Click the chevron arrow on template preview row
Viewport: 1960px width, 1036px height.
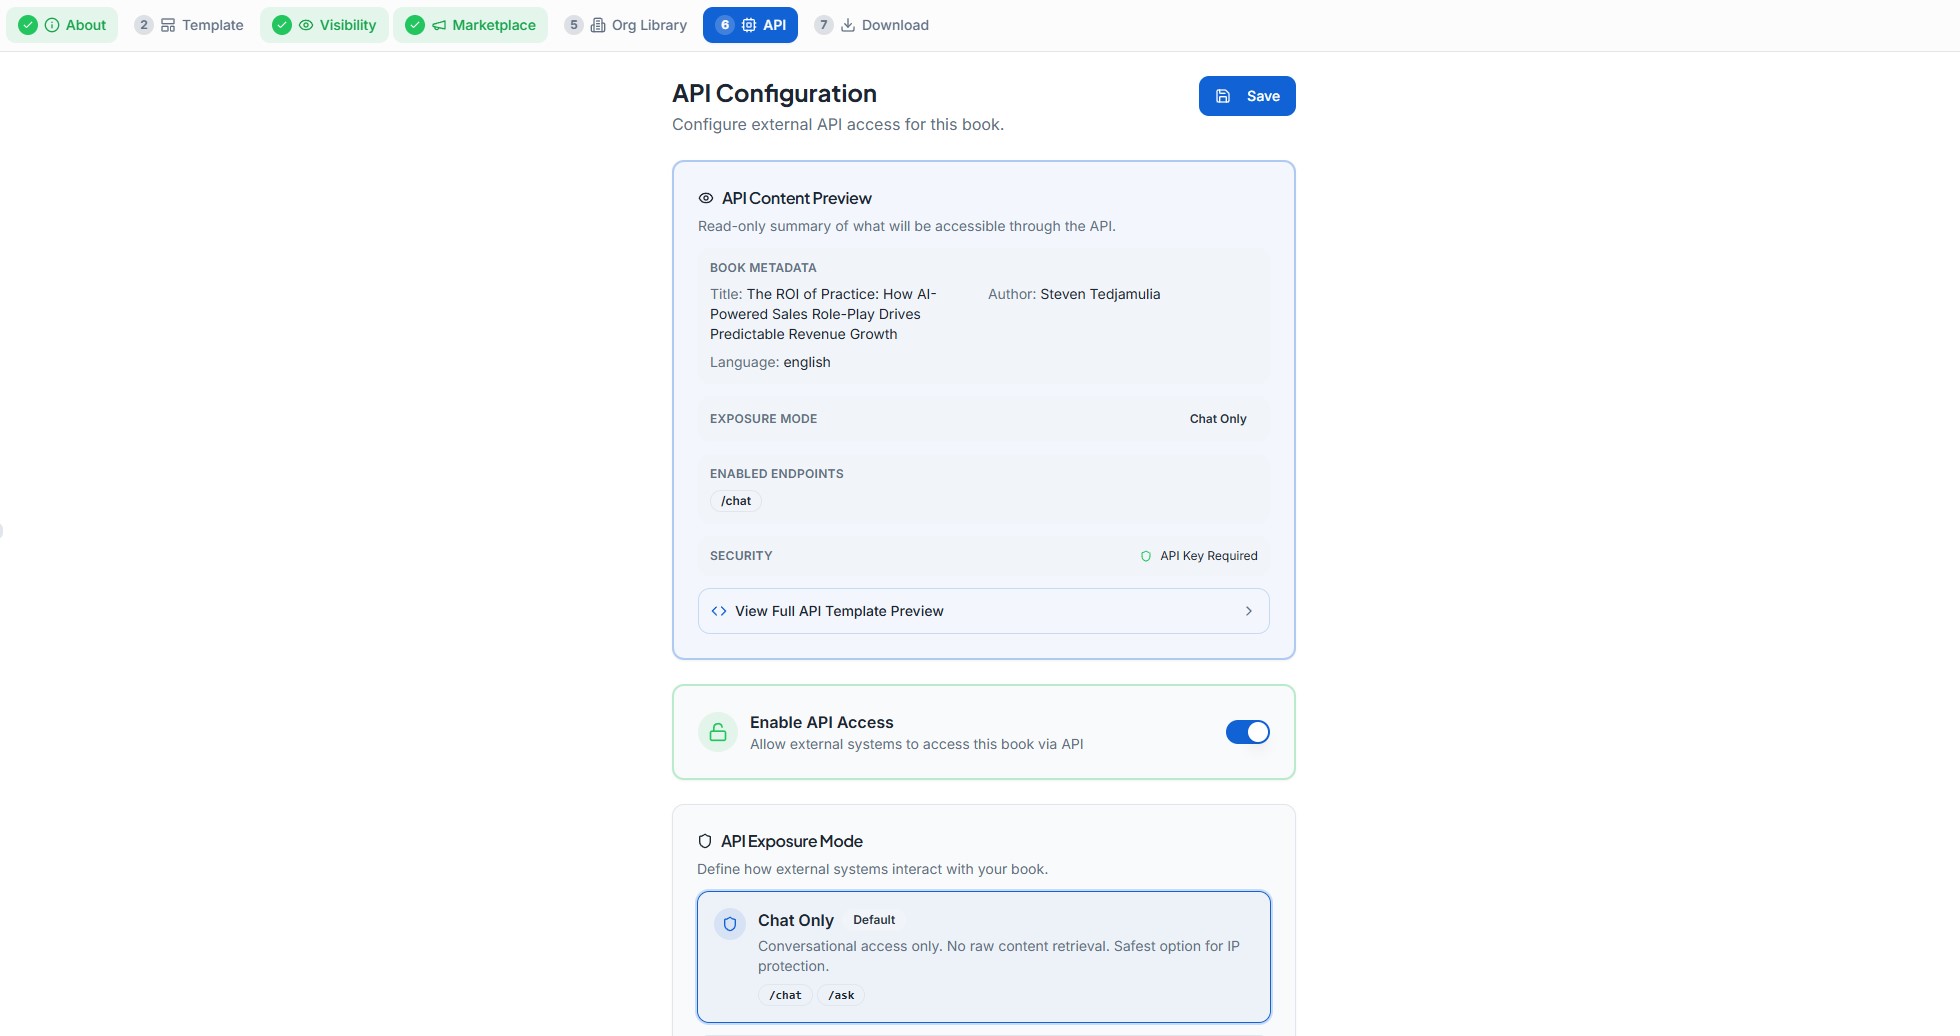pyautogui.click(x=1248, y=611)
